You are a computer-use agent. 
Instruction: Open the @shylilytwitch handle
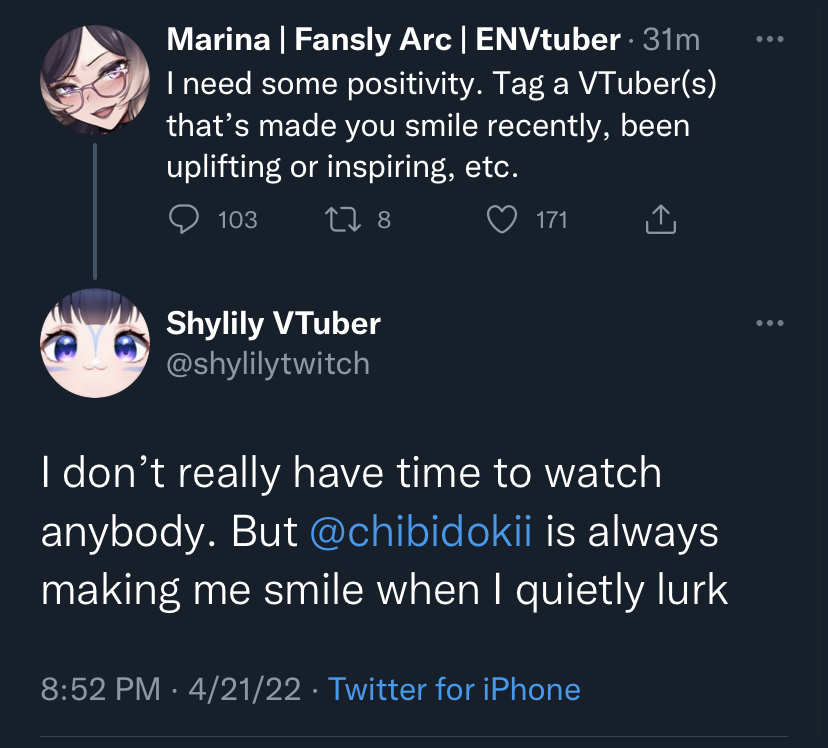267,362
